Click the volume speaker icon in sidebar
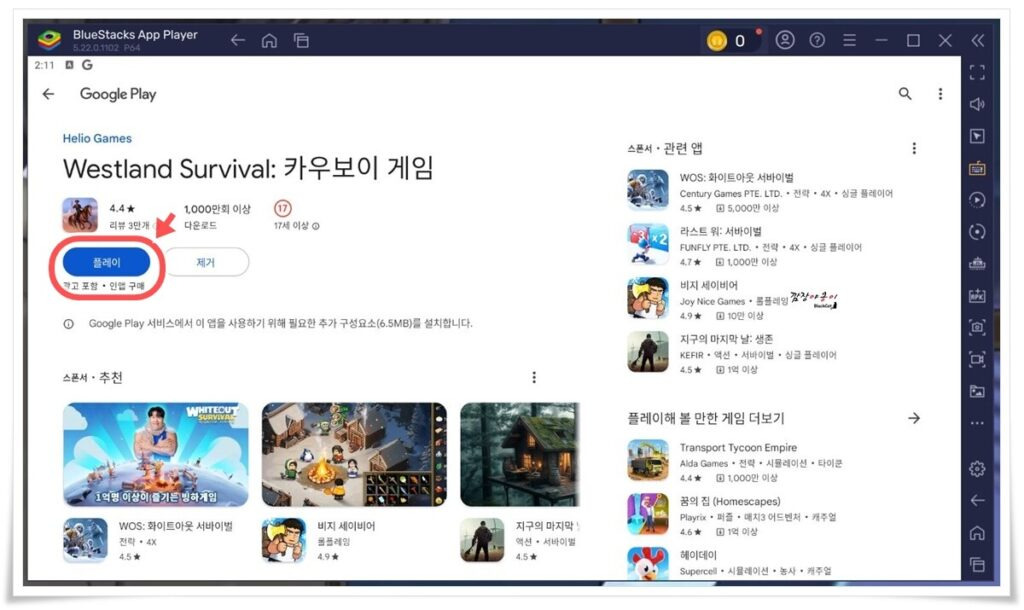The width and height of the screenshot is (1024, 610). [977, 104]
